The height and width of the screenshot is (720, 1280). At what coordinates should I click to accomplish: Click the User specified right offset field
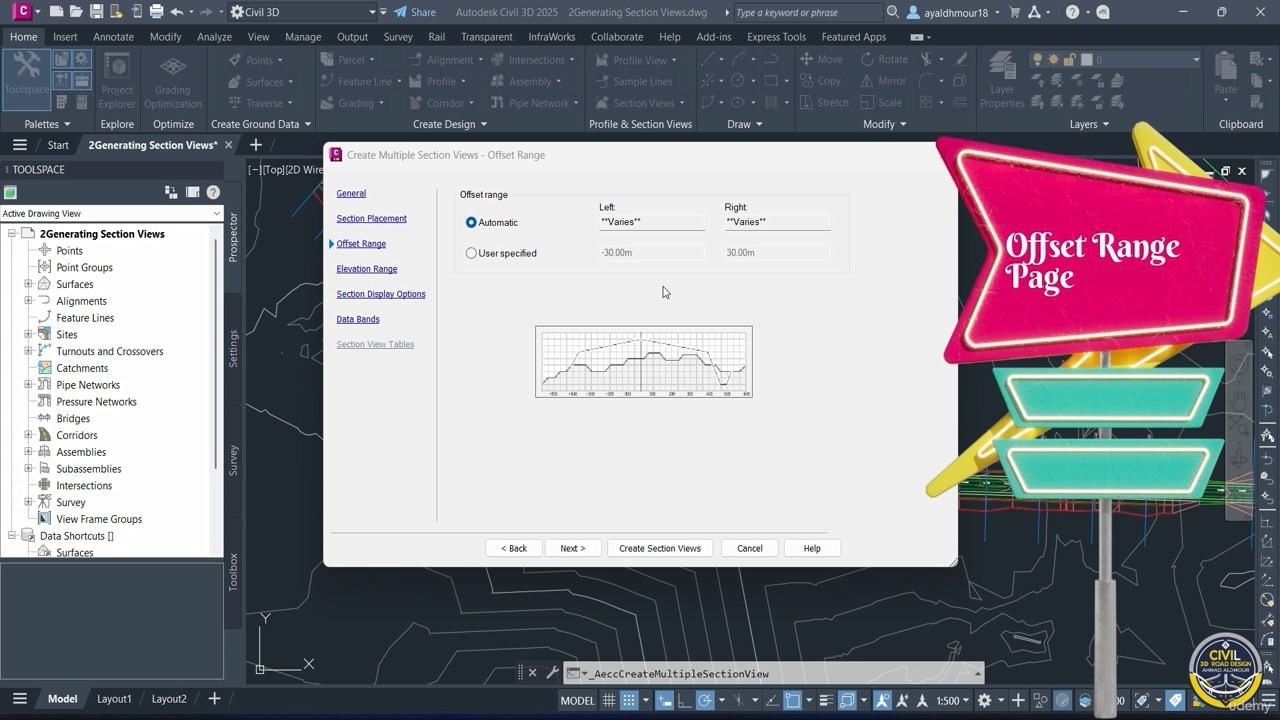pyautogui.click(x=777, y=253)
